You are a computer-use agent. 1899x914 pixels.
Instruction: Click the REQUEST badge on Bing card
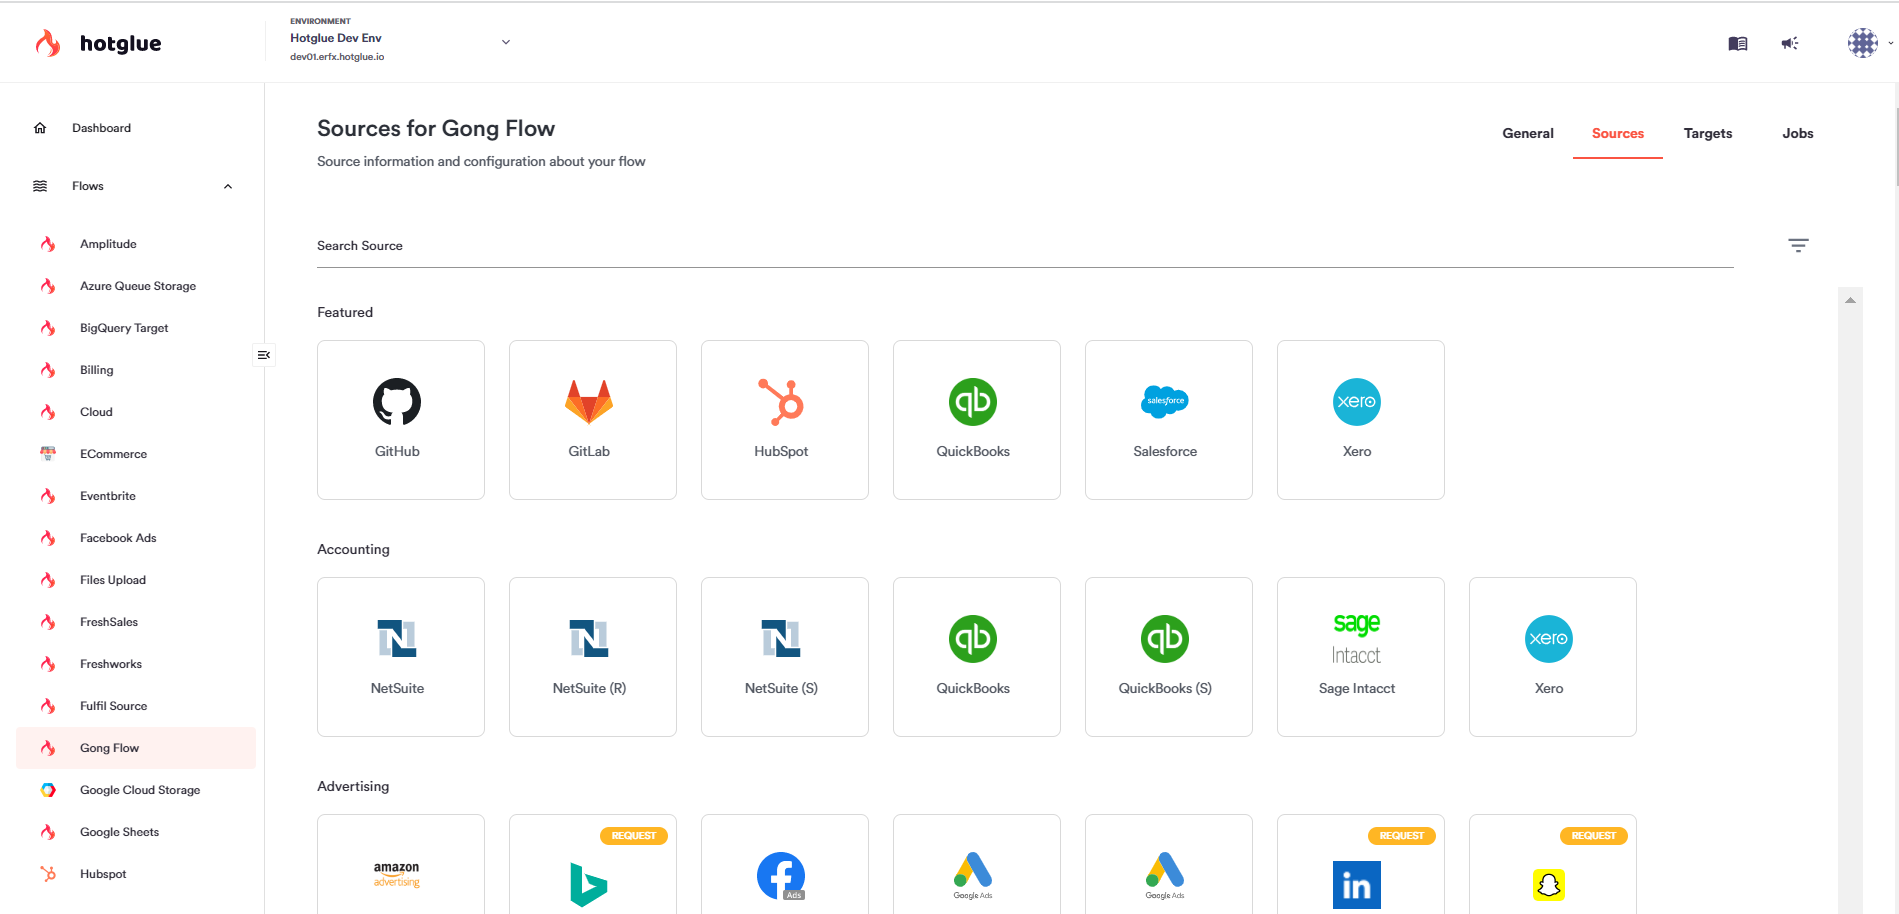pyautogui.click(x=633, y=836)
